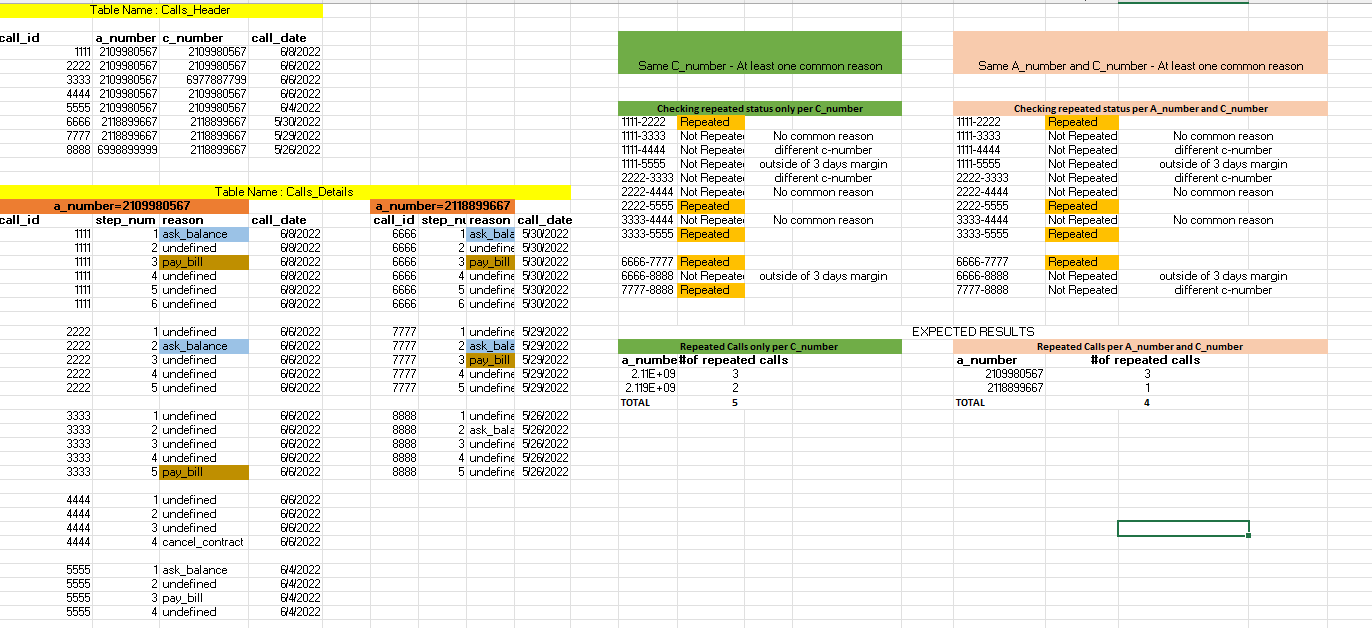Select the "EXPECTED RESULTS" label cell
The width and height of the screenshot is (1372, 628).
click(973, 331)
